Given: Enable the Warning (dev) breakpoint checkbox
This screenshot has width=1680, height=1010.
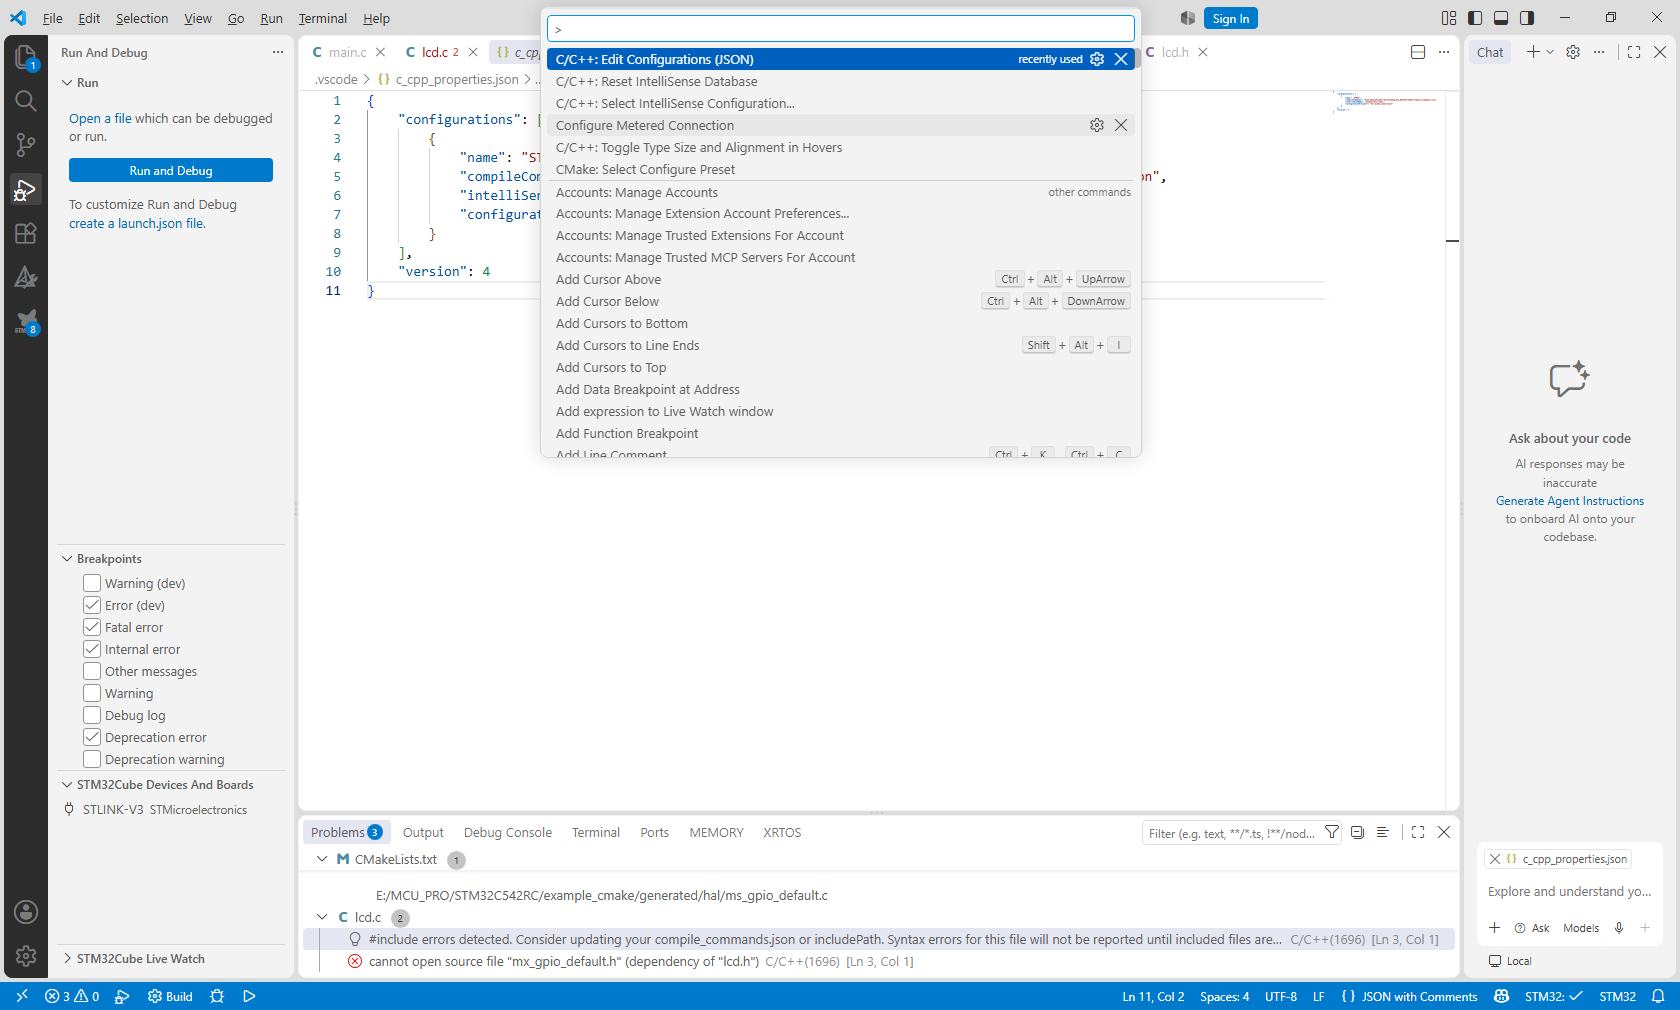Looking at the screenshot, I should click(x=92, y=583).
